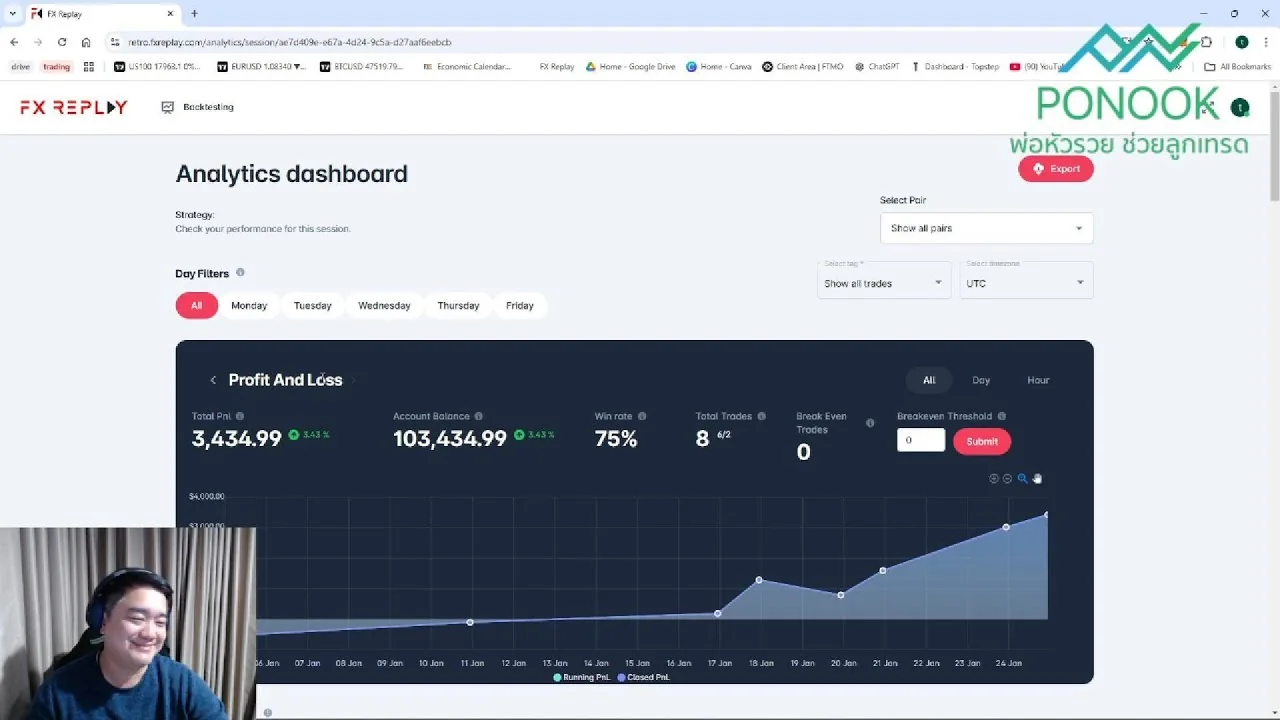Focus the Breakeven Threshold input field
The height and width of the screenshot is (720, 1280).
coord(921,440)
